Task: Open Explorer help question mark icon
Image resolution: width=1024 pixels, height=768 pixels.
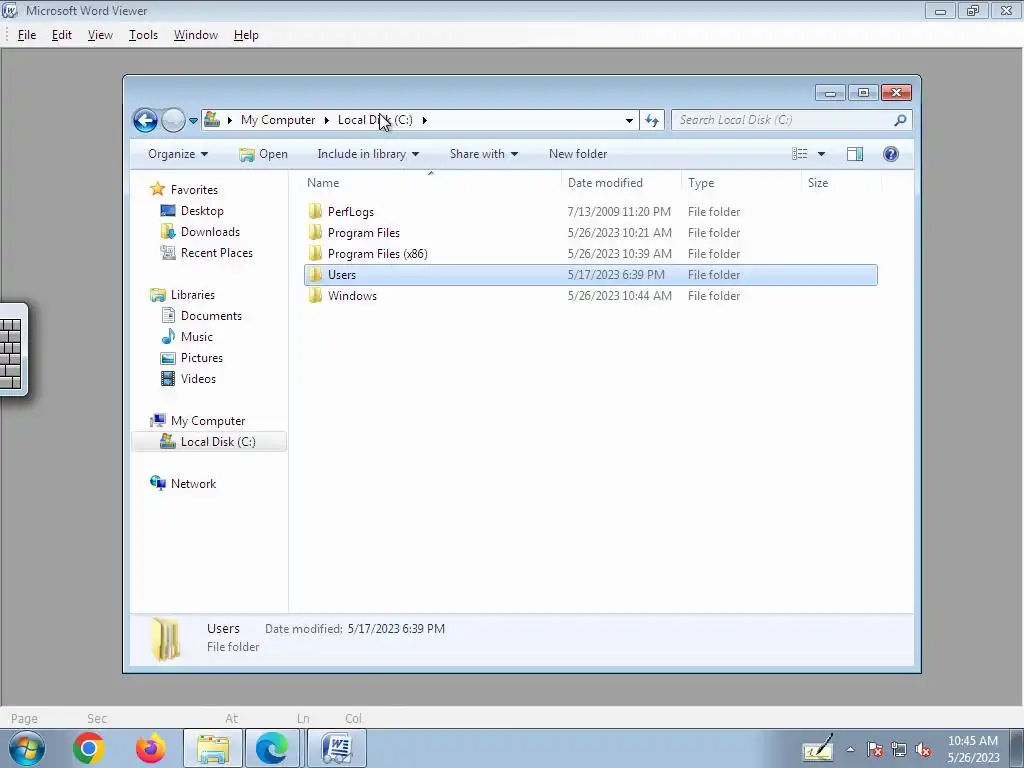Action: point(891,154)
